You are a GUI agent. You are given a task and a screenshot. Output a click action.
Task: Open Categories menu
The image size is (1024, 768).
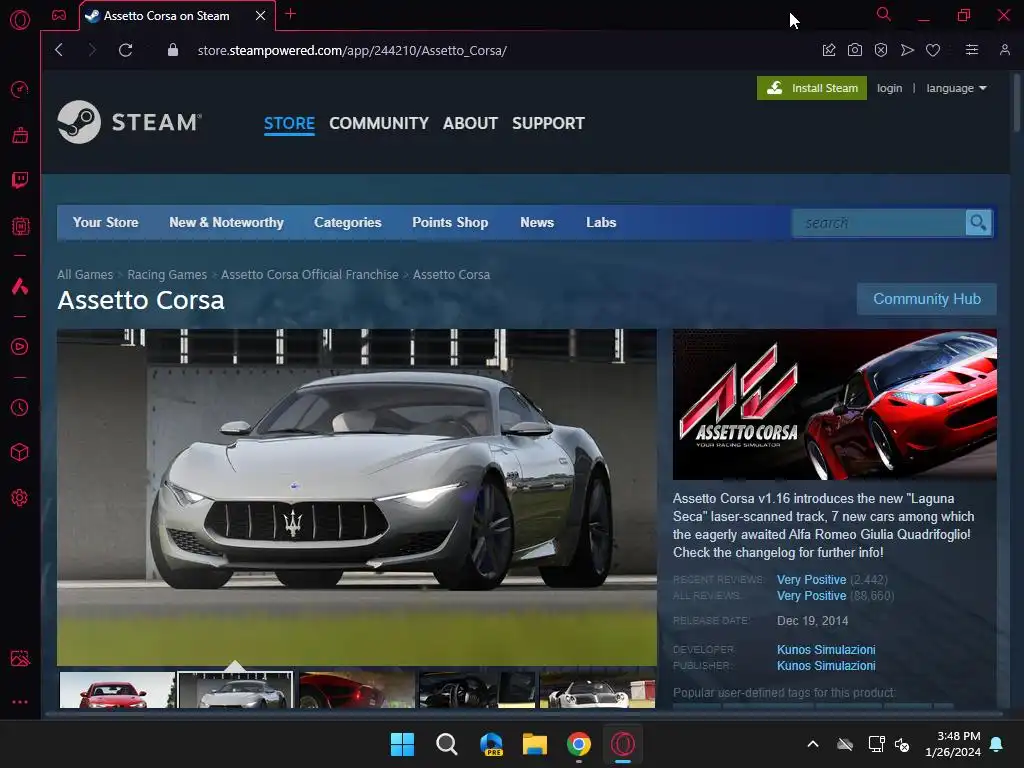point(347,223)
